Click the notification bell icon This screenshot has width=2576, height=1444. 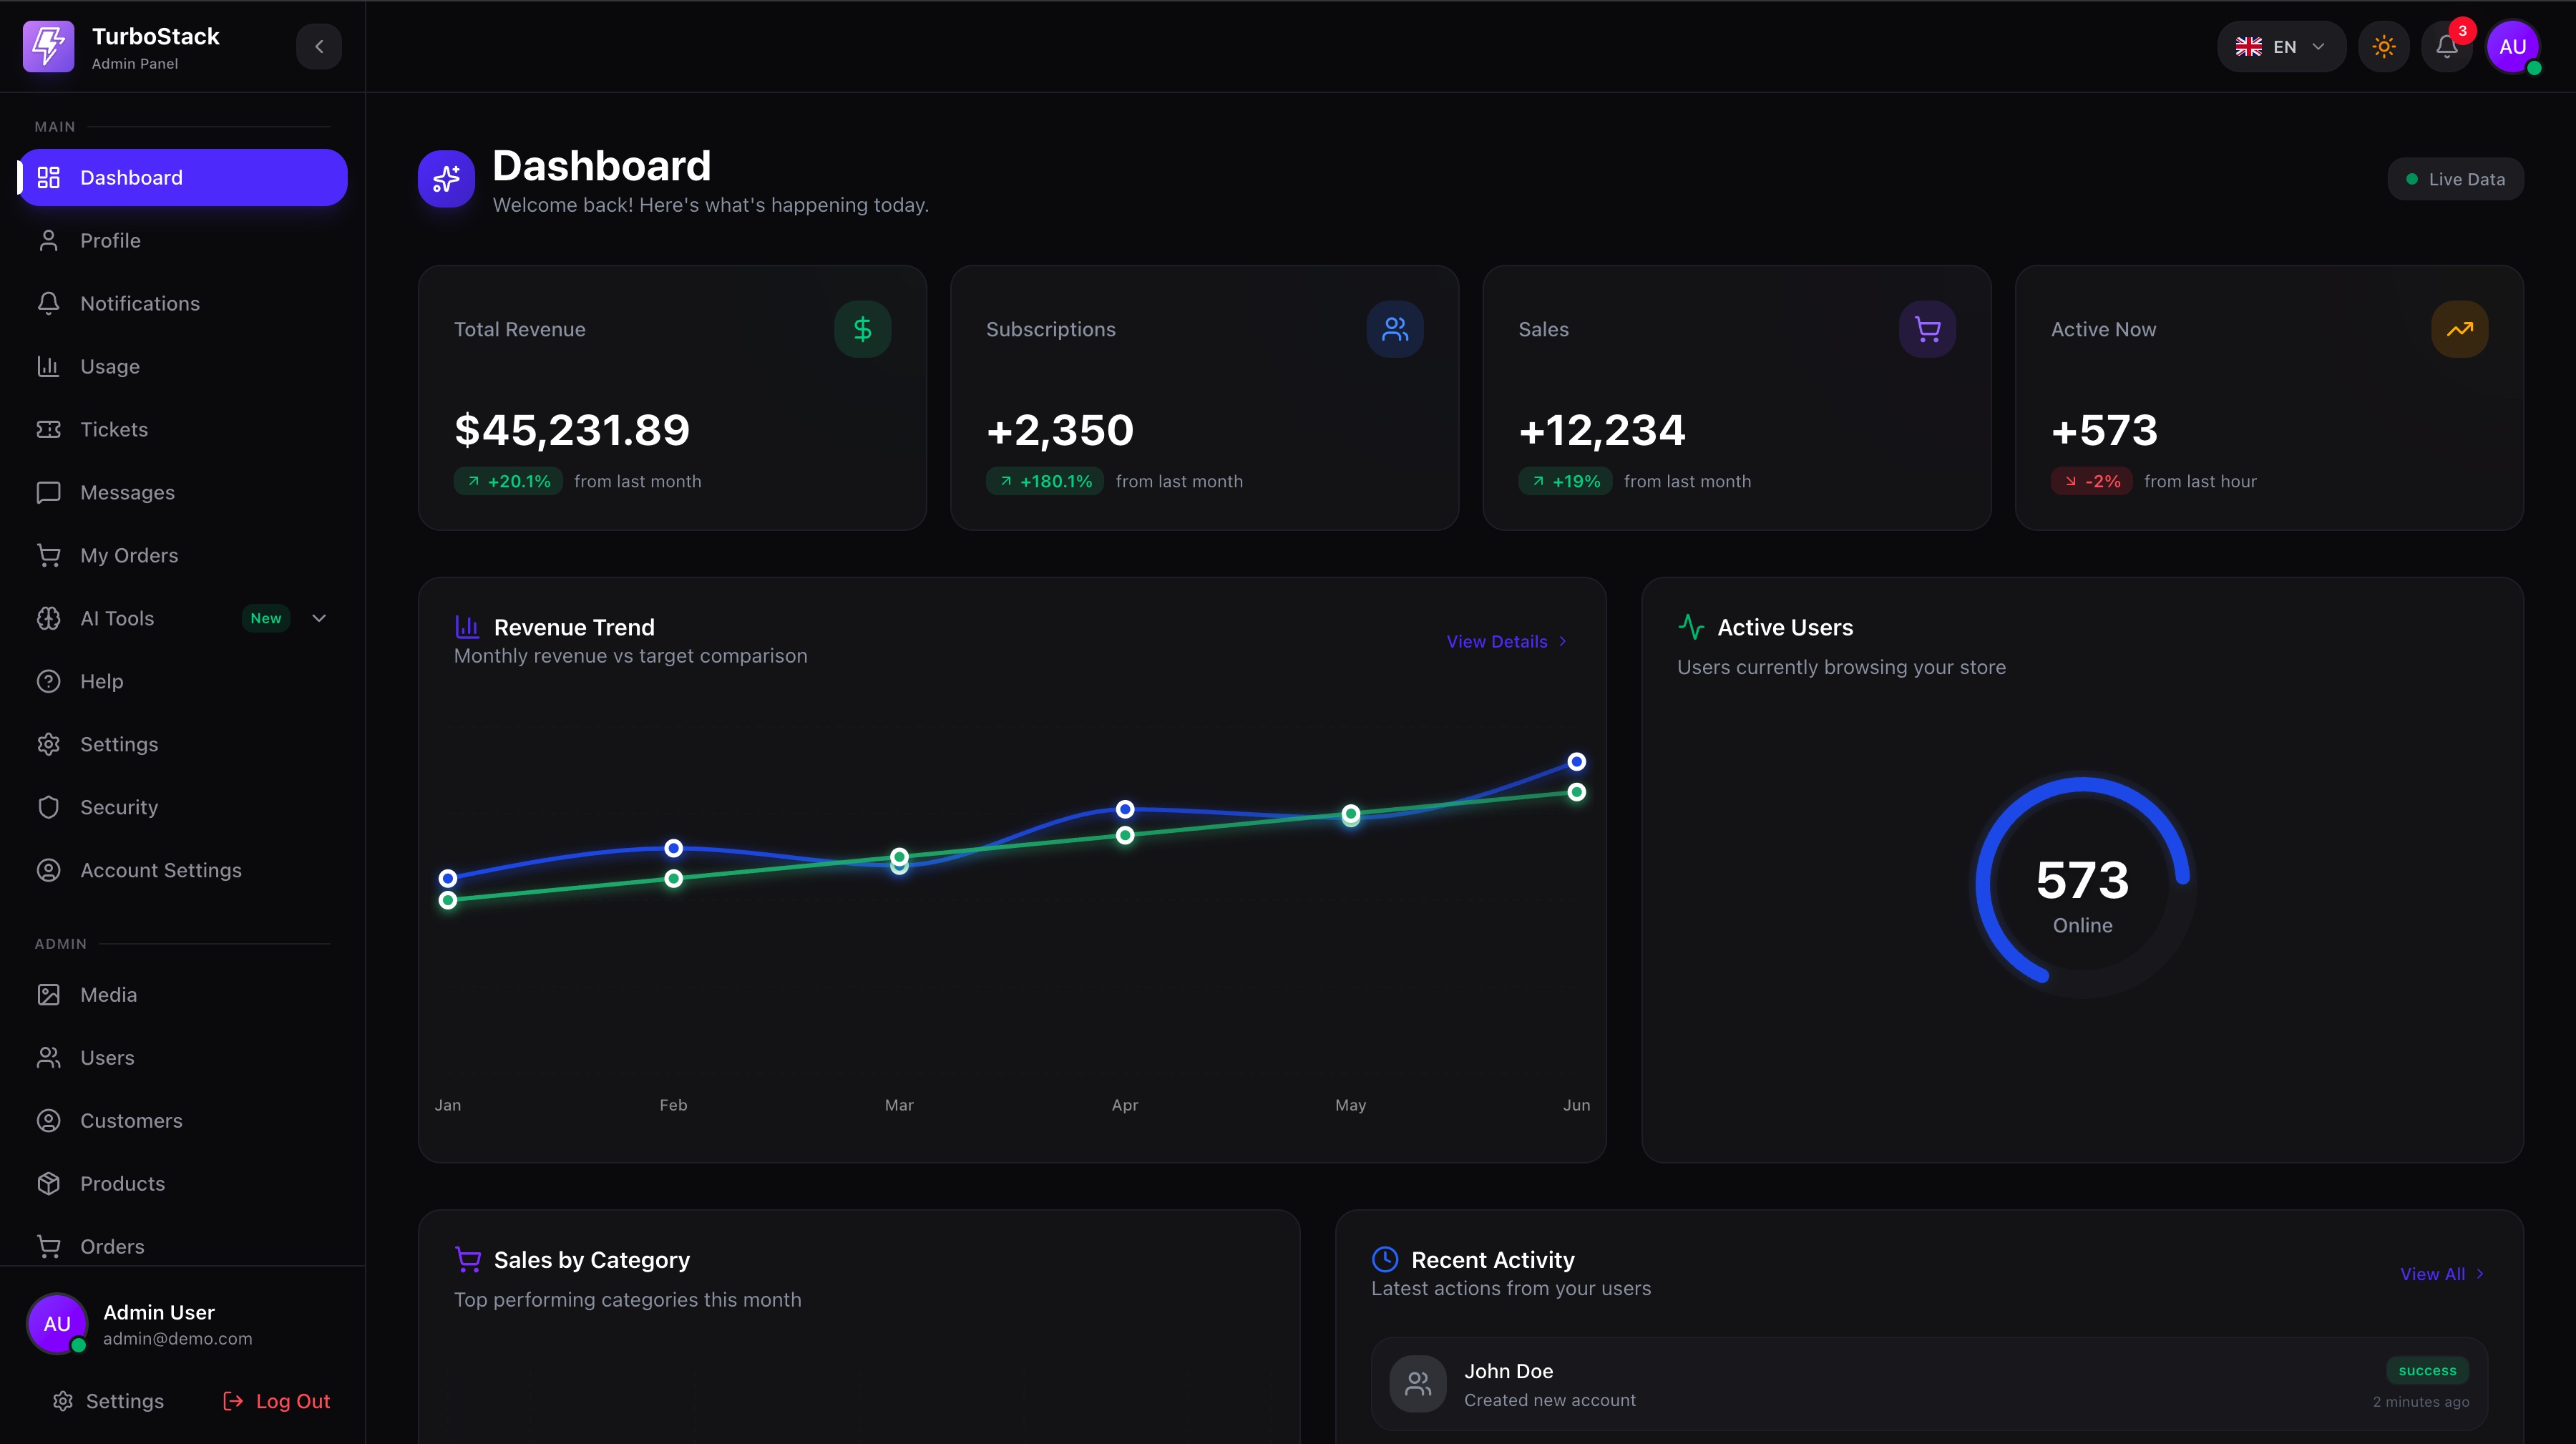[x=2446, y=47]
